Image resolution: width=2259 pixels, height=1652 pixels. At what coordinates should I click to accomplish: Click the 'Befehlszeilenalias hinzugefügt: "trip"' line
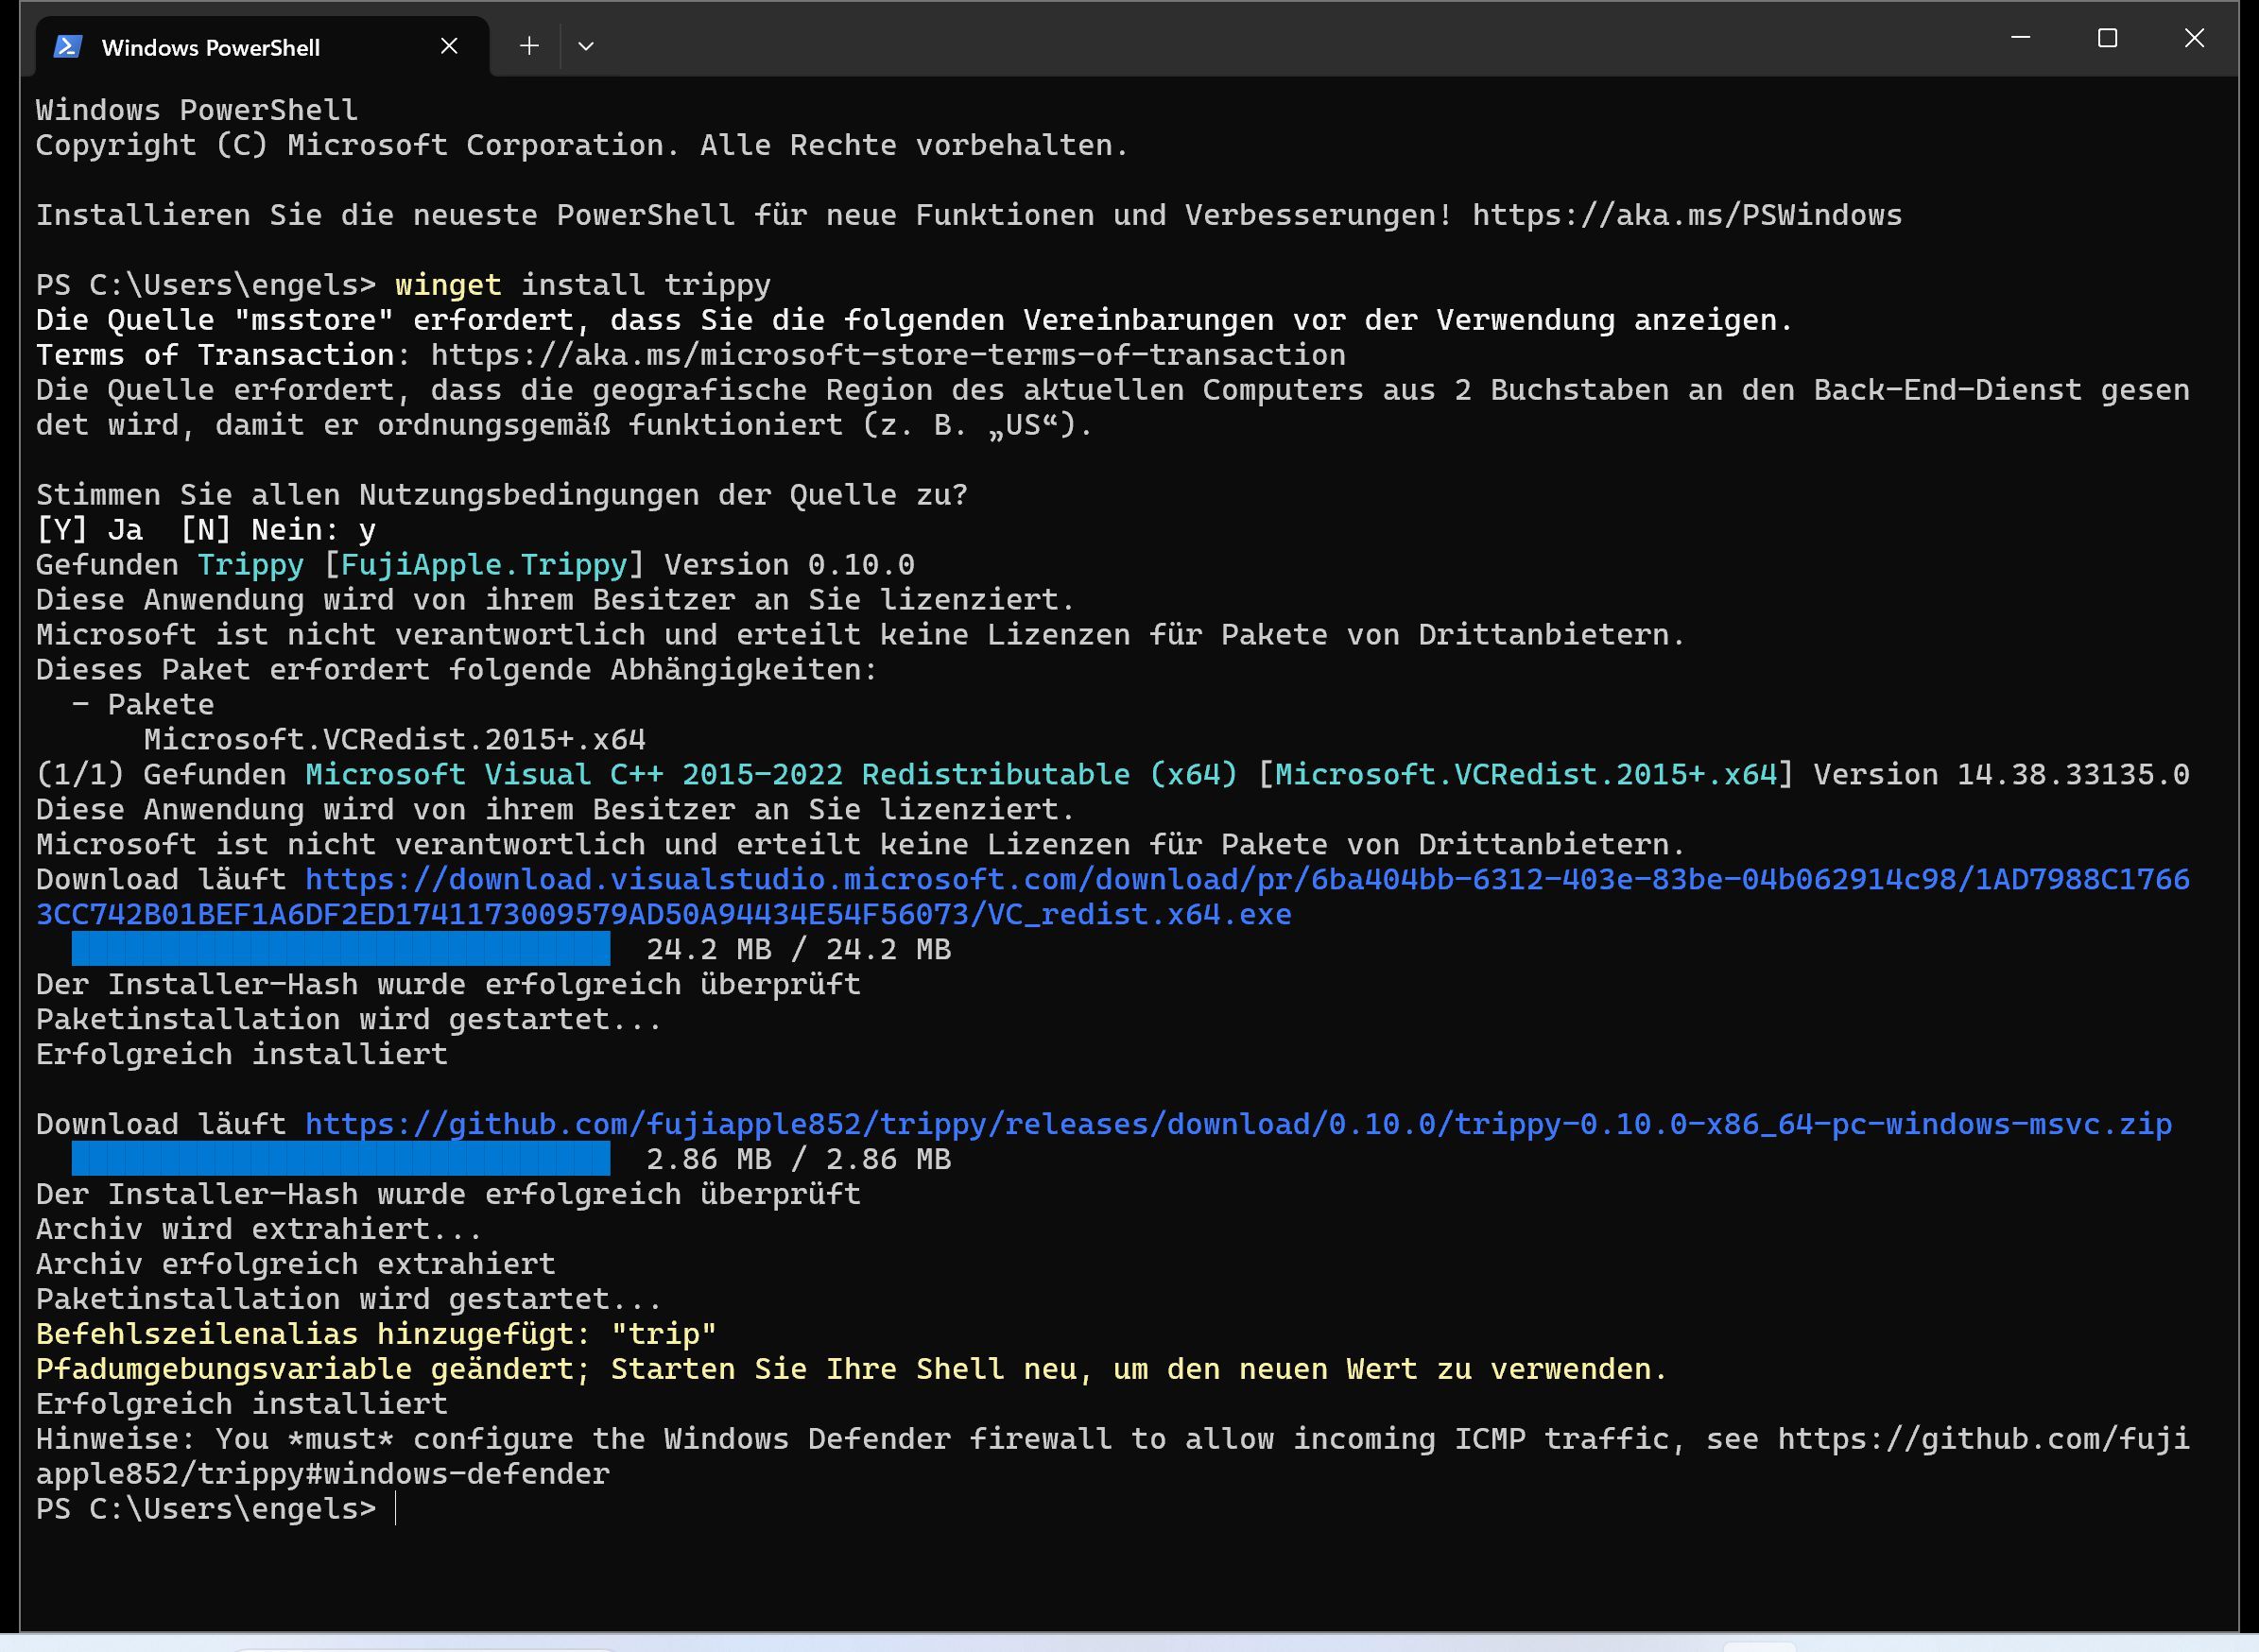[x=376, y=1334]
